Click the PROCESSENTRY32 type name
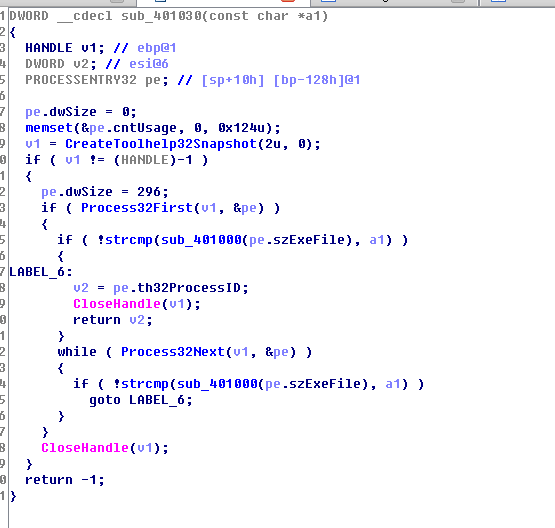The width and height of the screenshot is (555, 528). (81, 80)
